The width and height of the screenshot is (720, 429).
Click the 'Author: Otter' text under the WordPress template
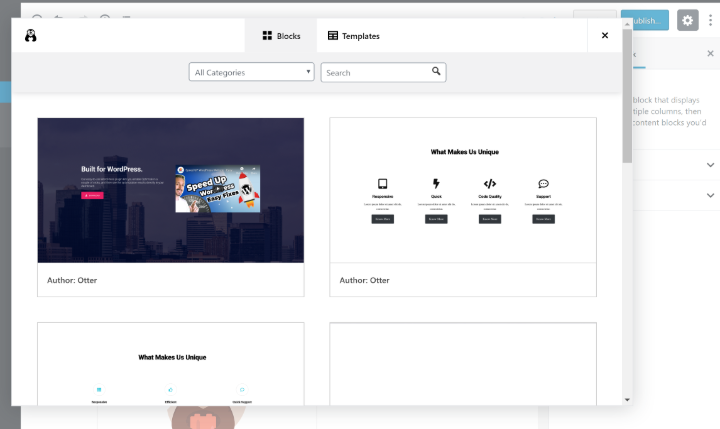coord(72,280)
